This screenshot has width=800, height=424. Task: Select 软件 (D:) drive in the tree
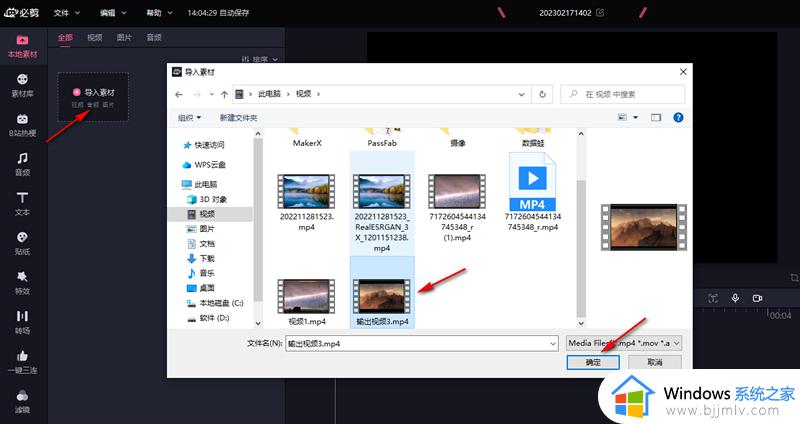208,317
